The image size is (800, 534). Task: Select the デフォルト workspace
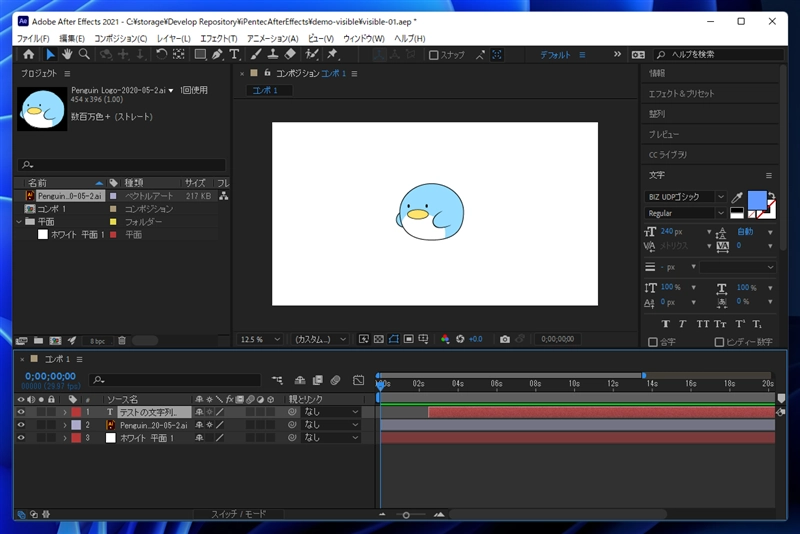555,55
